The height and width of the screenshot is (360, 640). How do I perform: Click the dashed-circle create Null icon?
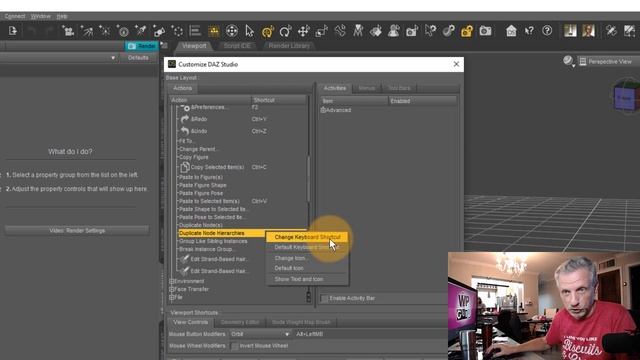[178, 31]
